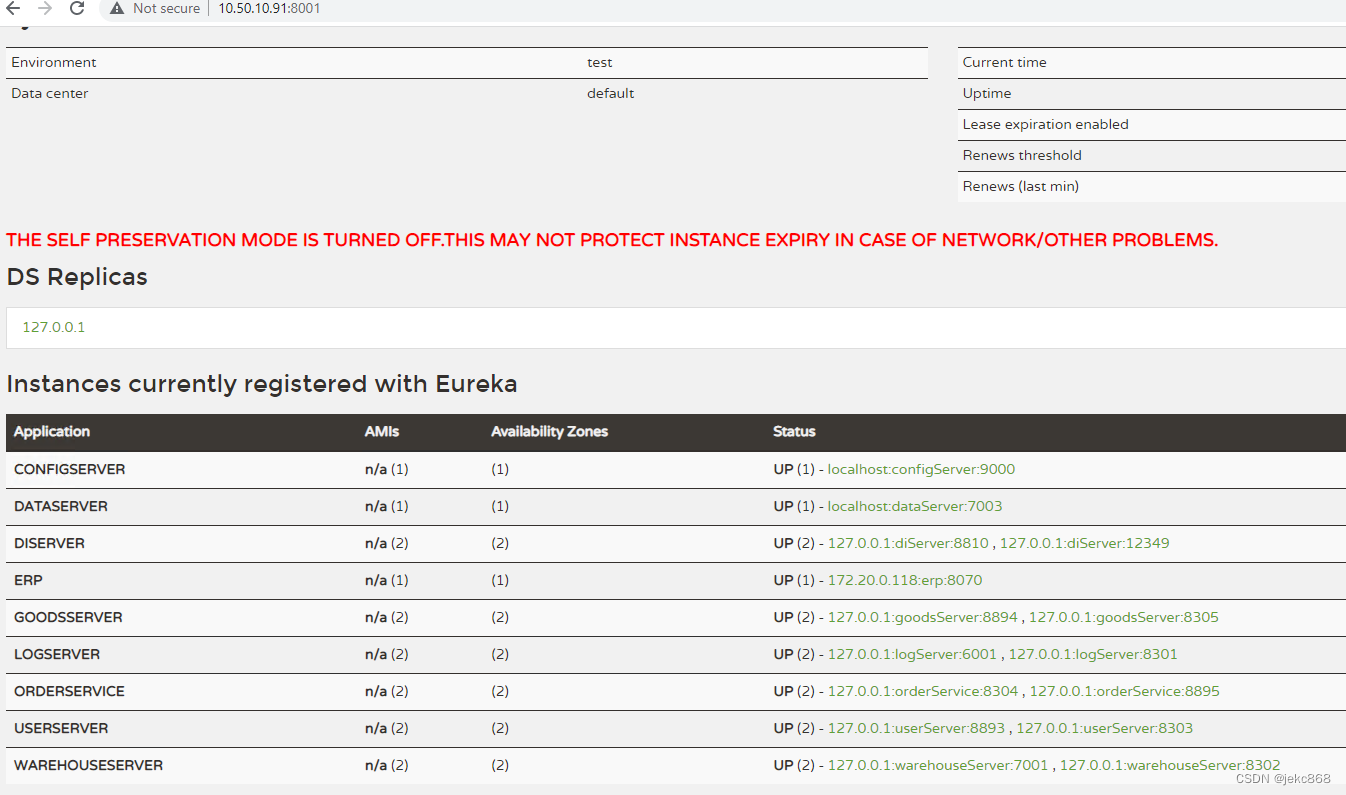The image size is (1346, 795).
Task: Open 127.0.0.1:goodsServer:8894 instance link
Action: [923, 617]
